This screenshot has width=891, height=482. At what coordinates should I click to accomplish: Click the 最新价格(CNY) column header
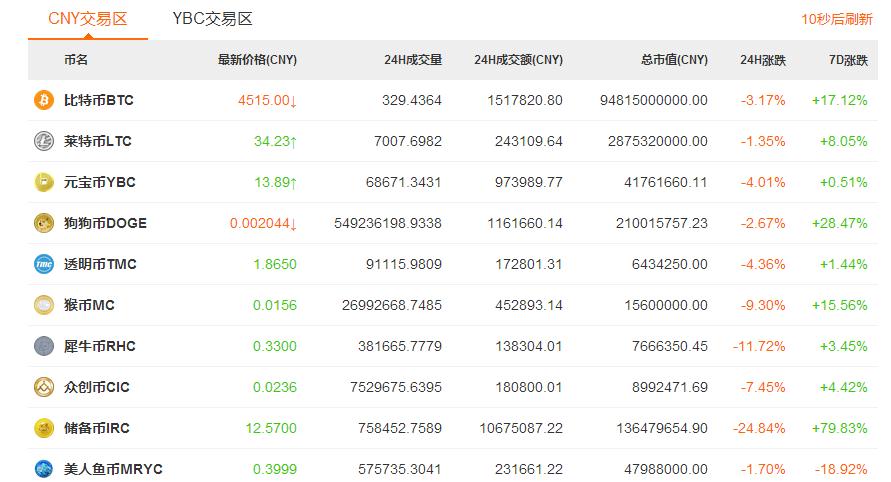257,60
